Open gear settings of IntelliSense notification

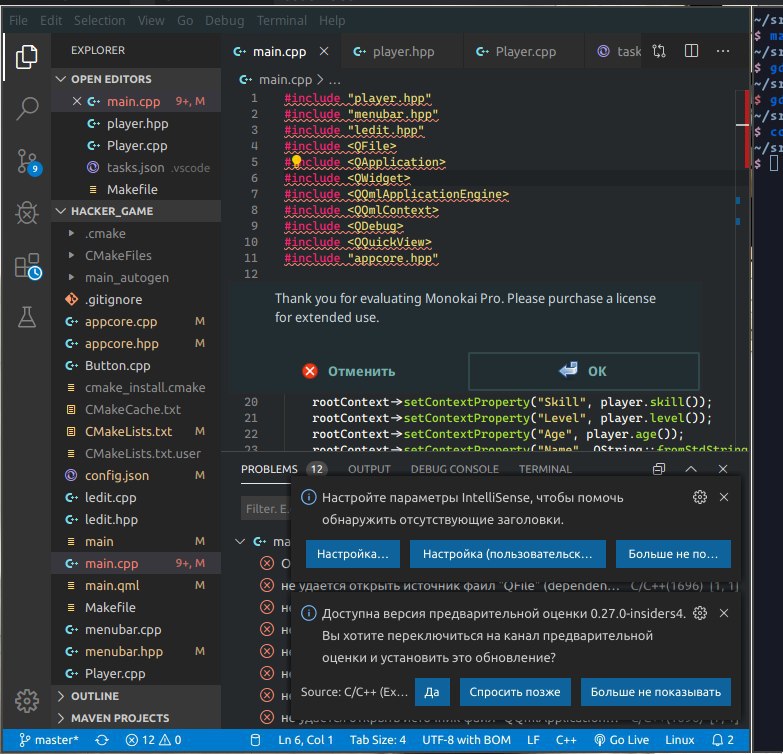(700, 497)
